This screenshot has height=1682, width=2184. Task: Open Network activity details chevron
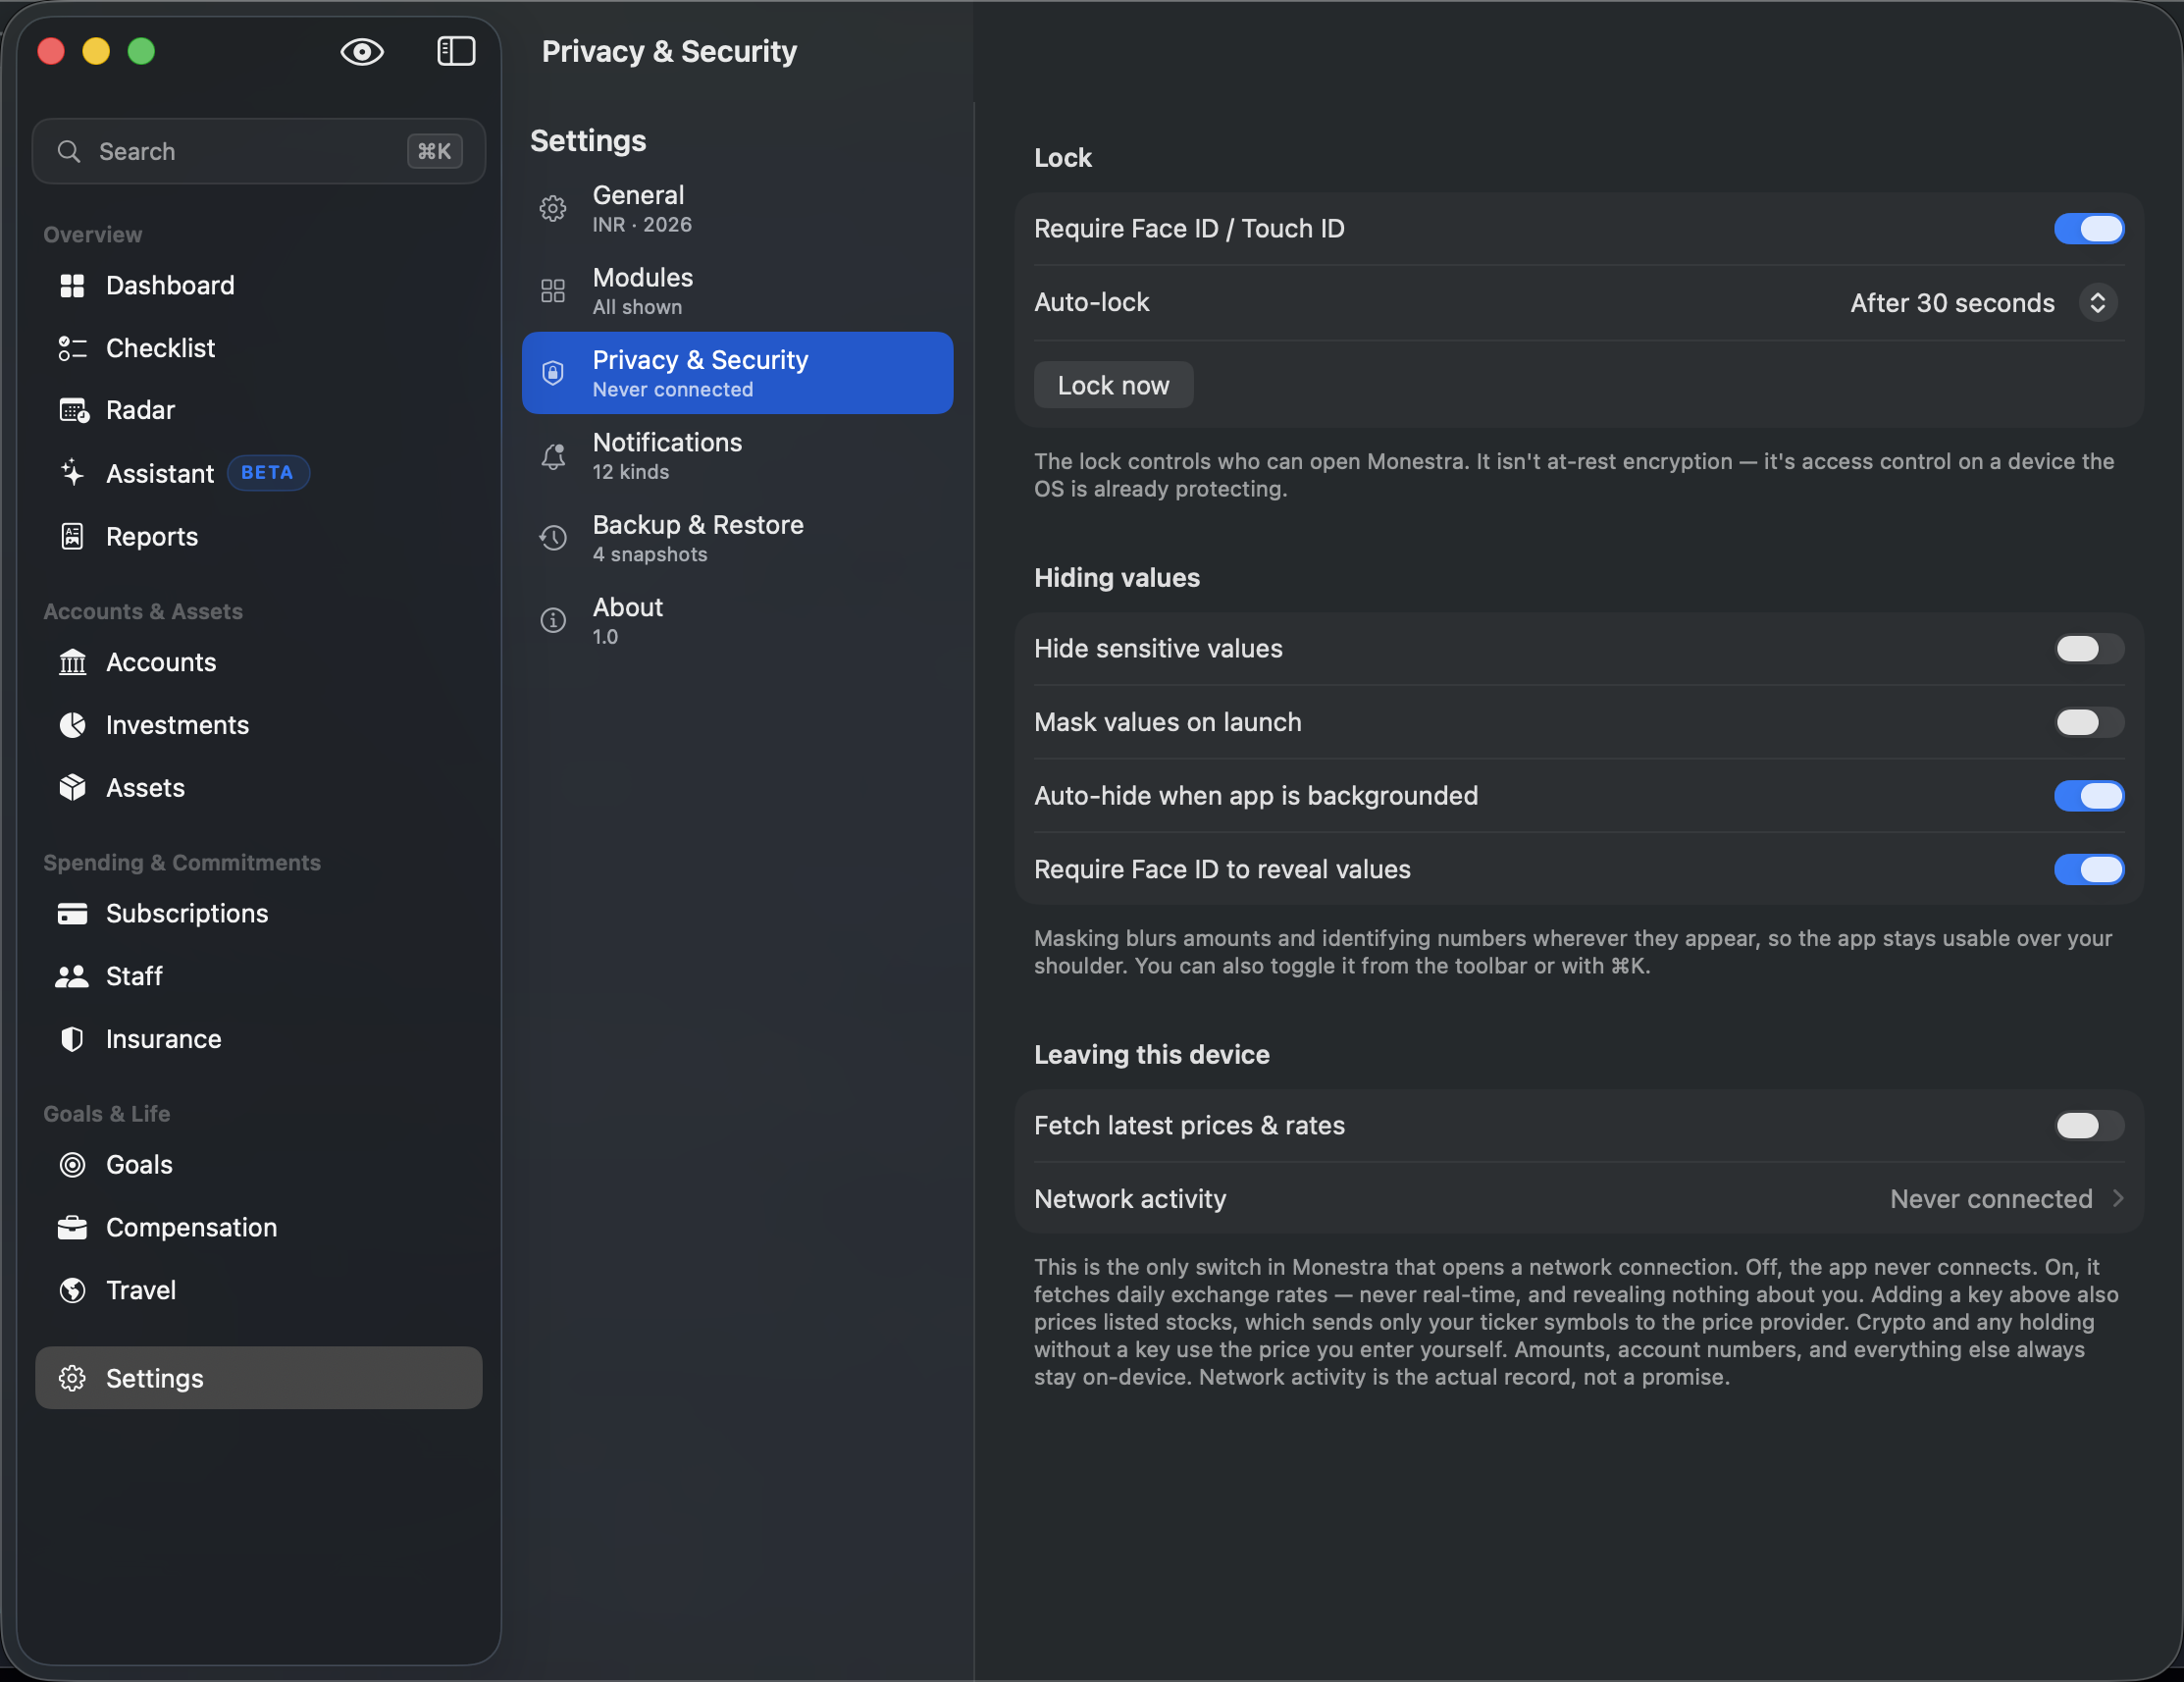pos(2117,1198)
